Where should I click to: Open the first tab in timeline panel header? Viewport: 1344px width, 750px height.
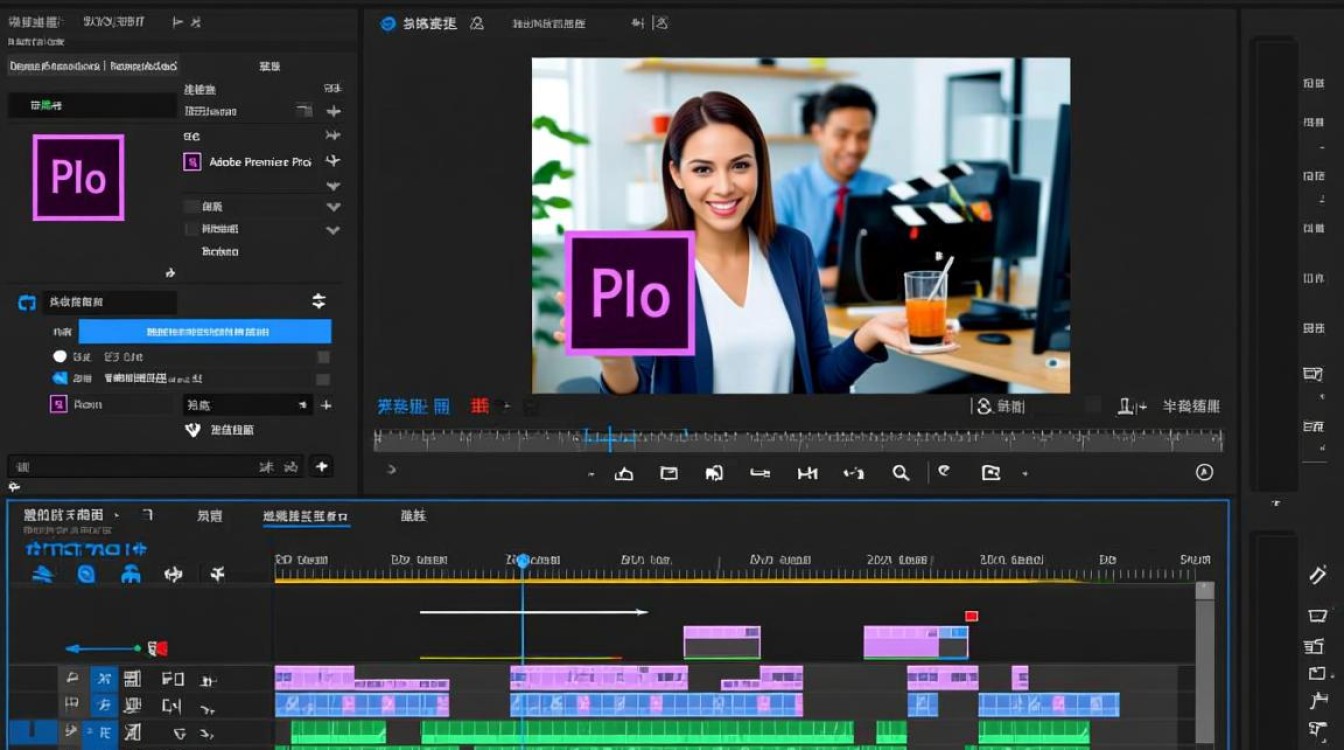[x=63, y=515]
